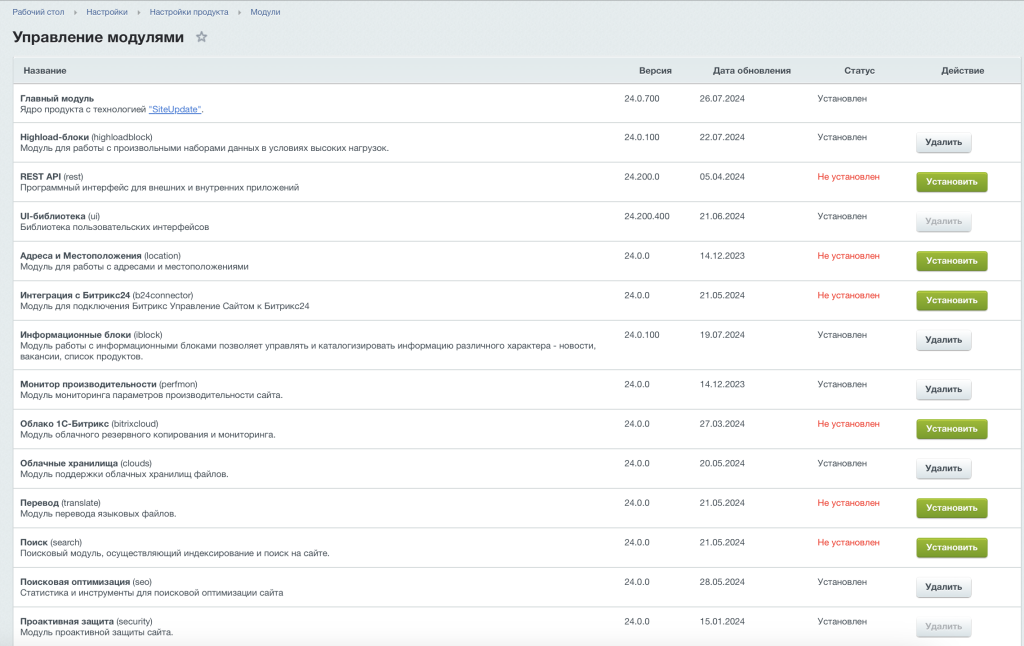Screen dimensions: 1024x646
Task: Click the Дата обновления column header
Action: [x=752, y=71]
